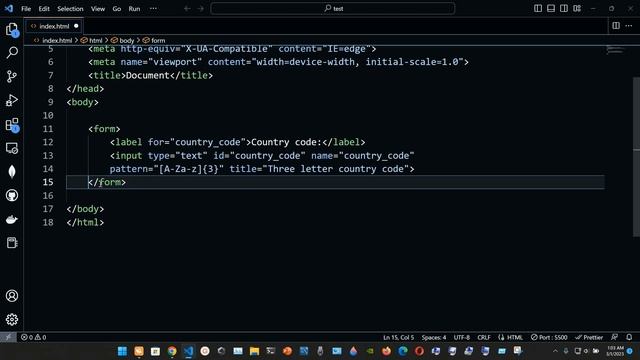The image size is (640, 360).
Task: Click the feedback icon in status bar
Action: pyautogui.click(x=614, y=337)
